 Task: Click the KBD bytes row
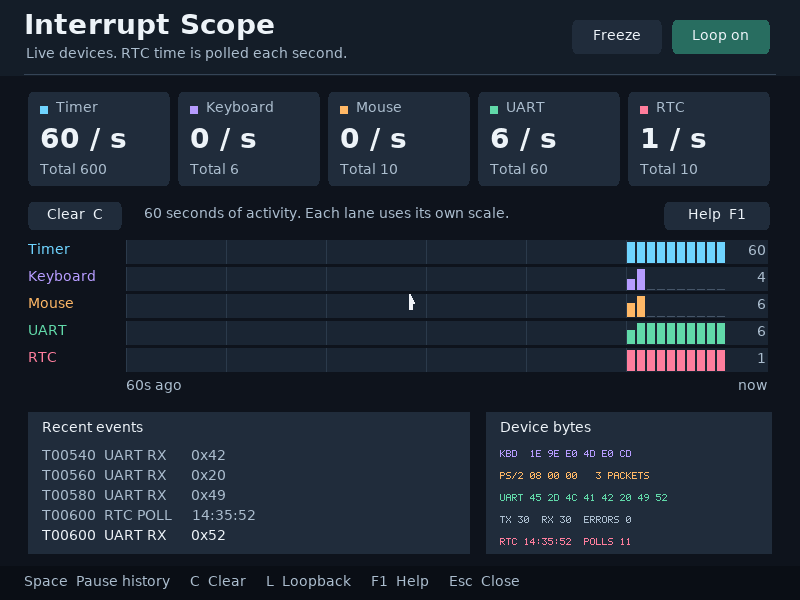click(565, 454)
